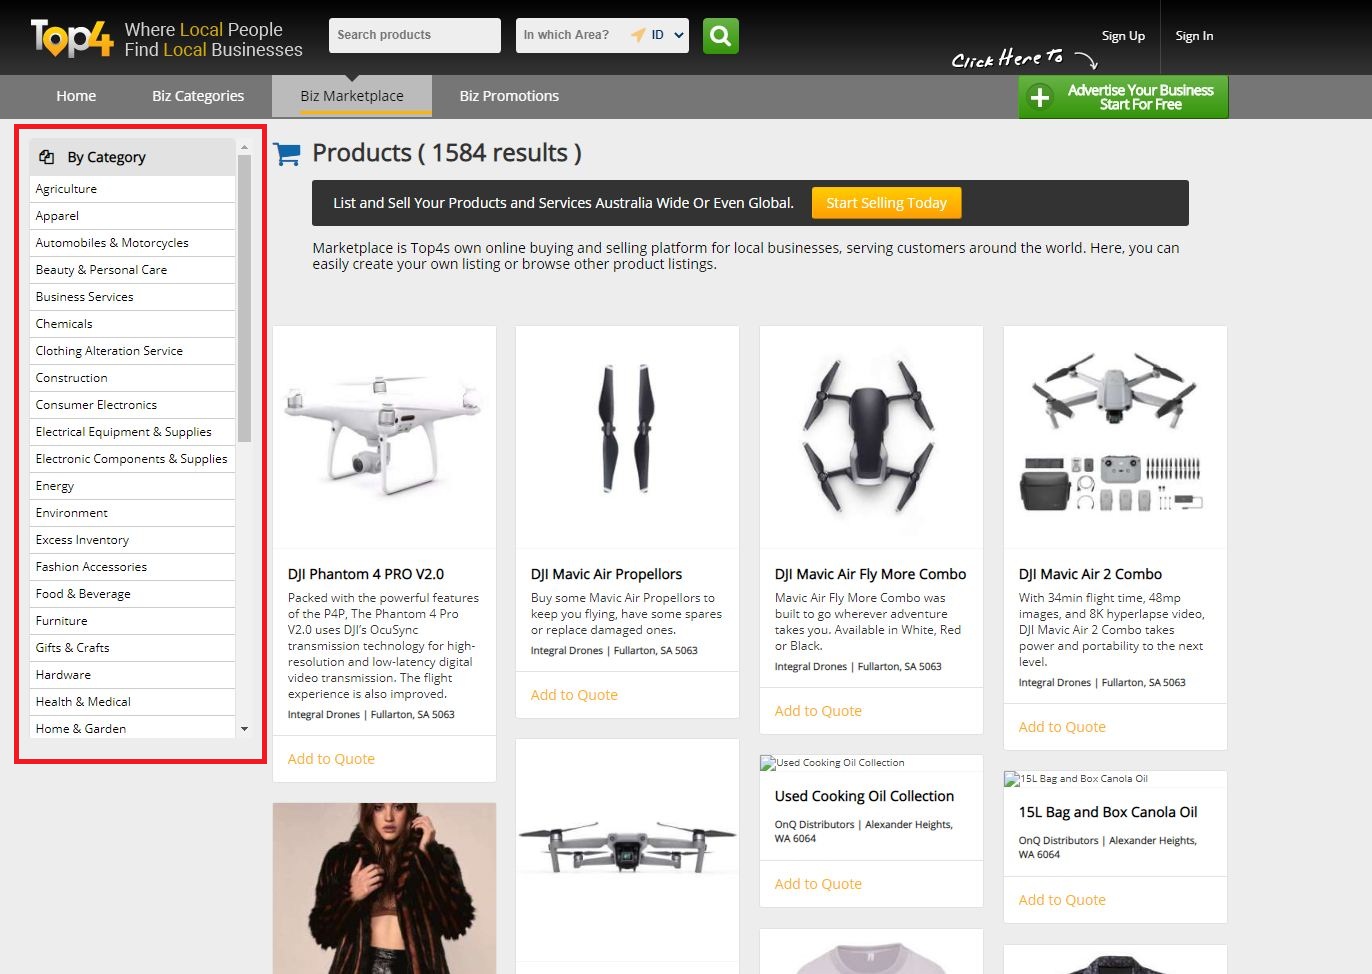Image resolution: width=1372 pixels, height=974 pixels.
Task: Click the By Category copy icon
Action: point(46,157)
